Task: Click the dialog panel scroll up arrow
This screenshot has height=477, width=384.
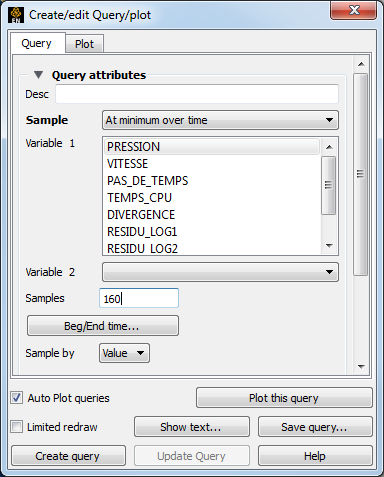Action: [361, 64]
